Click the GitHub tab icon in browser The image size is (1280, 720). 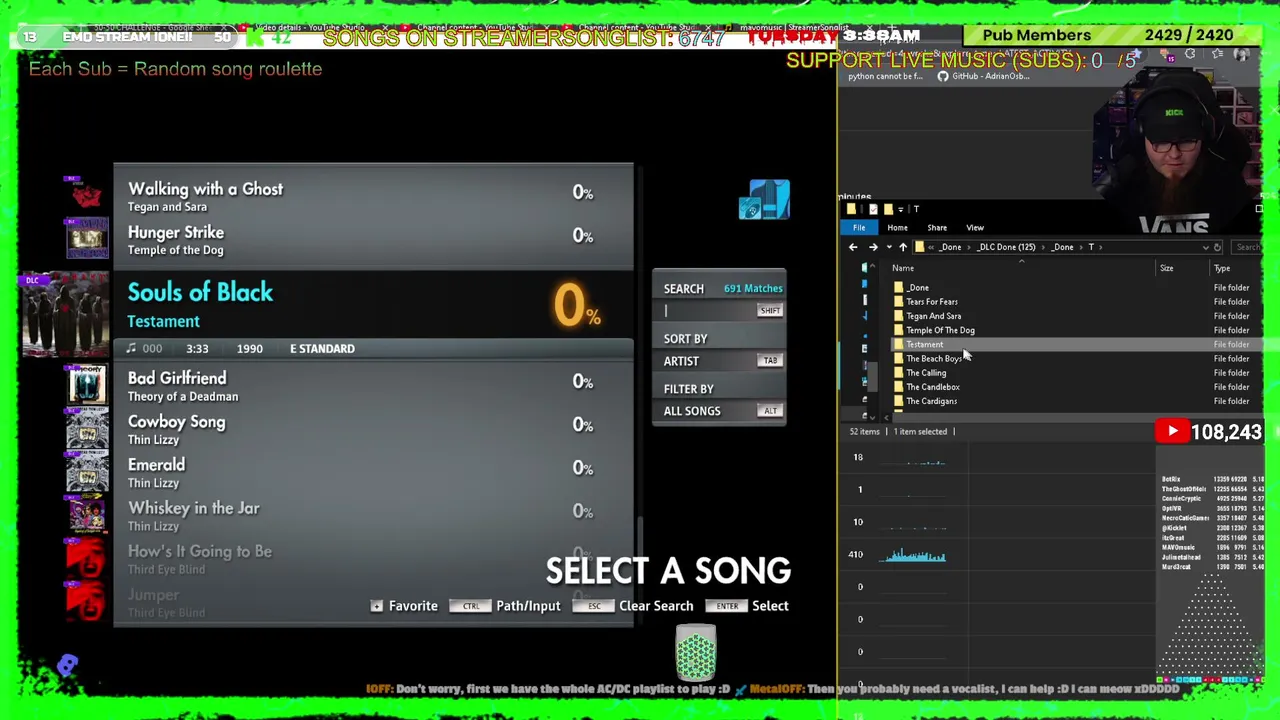(942, 76)
